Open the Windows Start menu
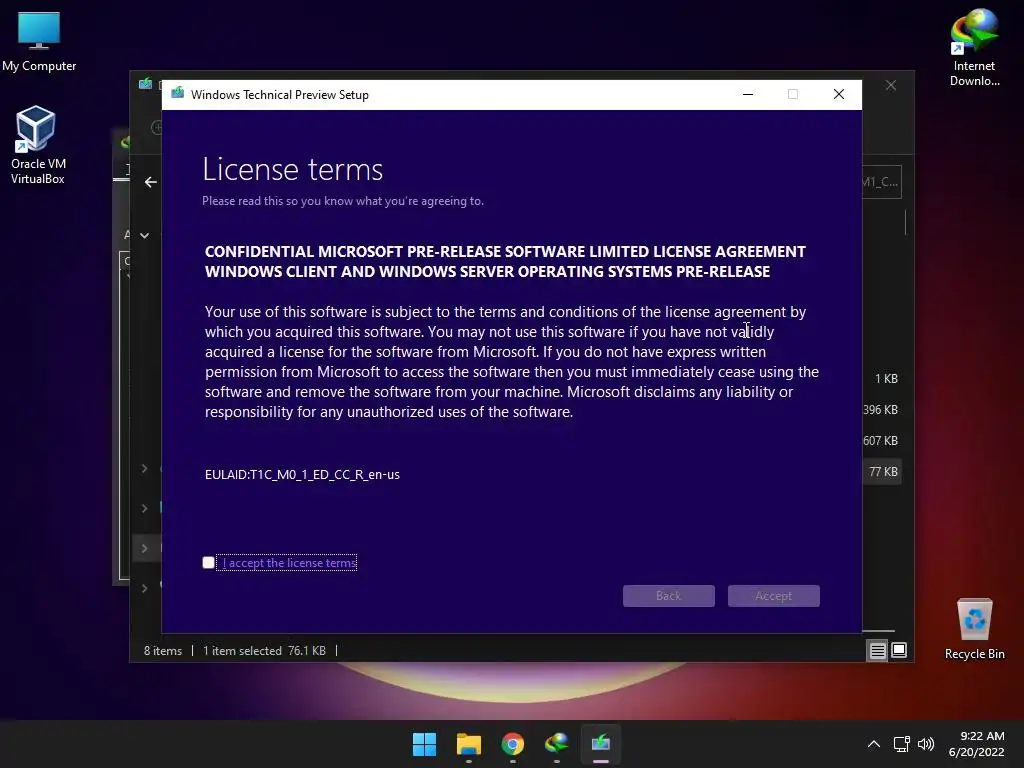 424,744
